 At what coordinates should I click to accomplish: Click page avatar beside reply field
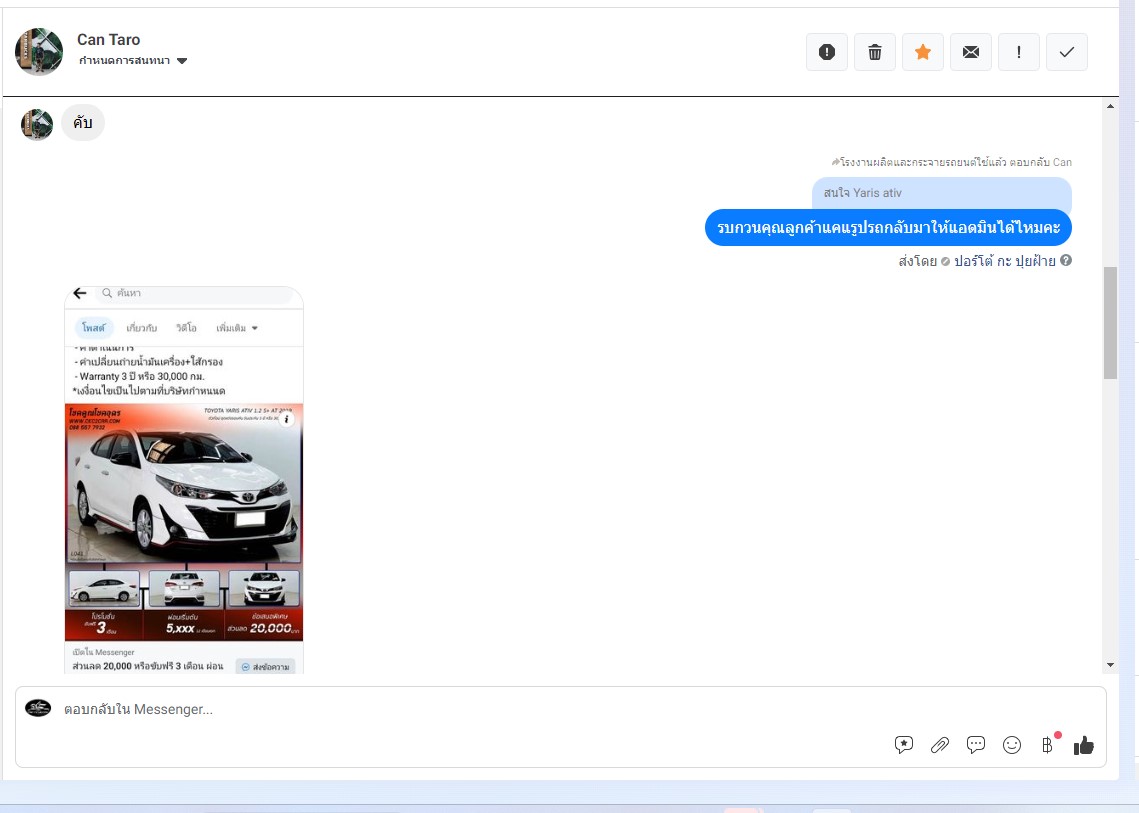(38, 708)
